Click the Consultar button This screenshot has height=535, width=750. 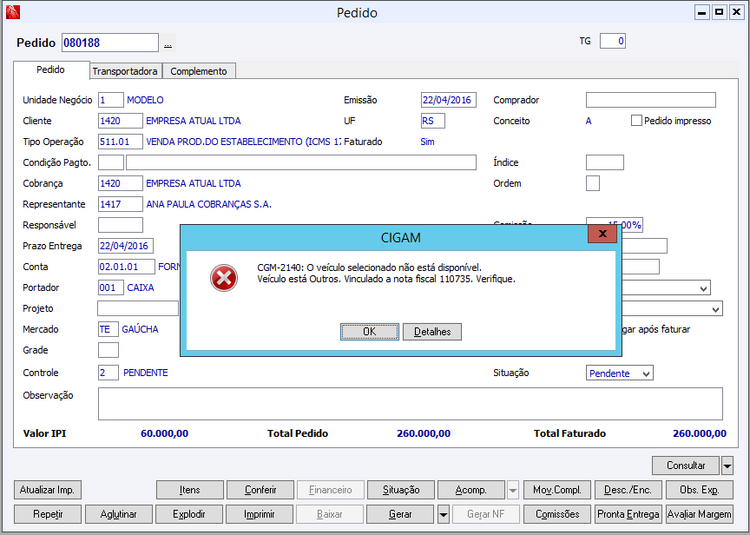(685, 465)
